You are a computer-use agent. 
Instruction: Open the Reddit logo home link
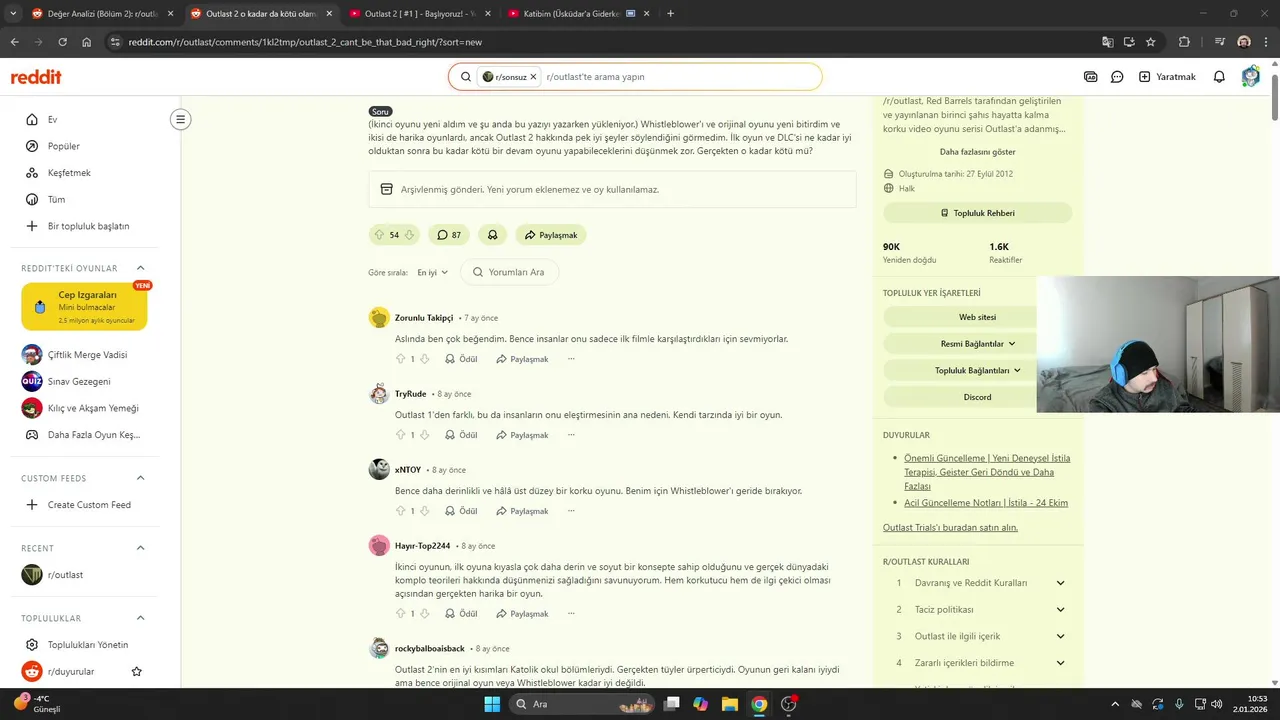(x=36, y=77)
